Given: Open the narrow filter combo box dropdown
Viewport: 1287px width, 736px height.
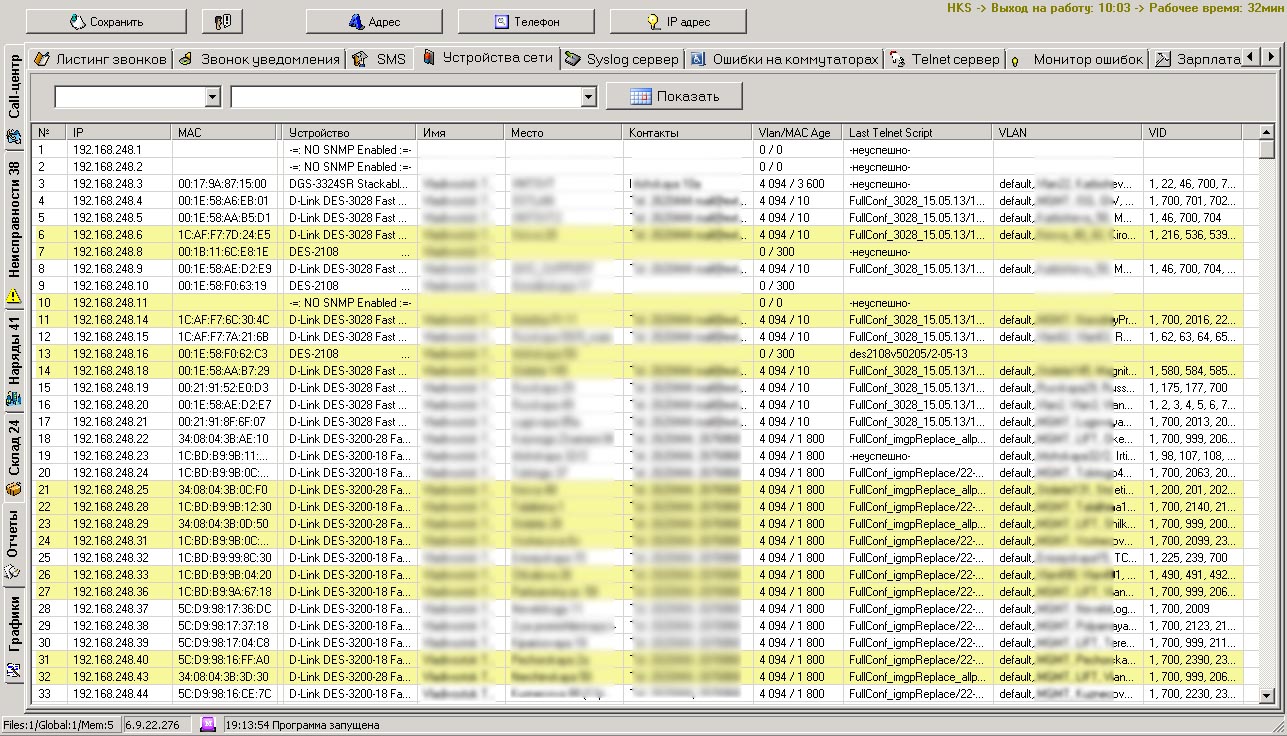Looking at the screenshot, I should [x=212, y=97].
